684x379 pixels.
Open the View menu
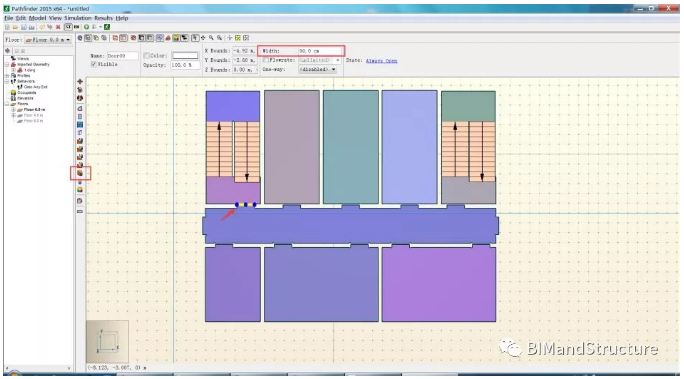(x=55, y=18)
